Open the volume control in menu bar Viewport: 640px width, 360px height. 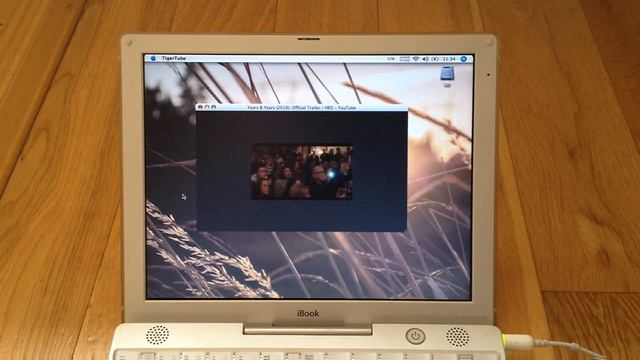(425, 59)
